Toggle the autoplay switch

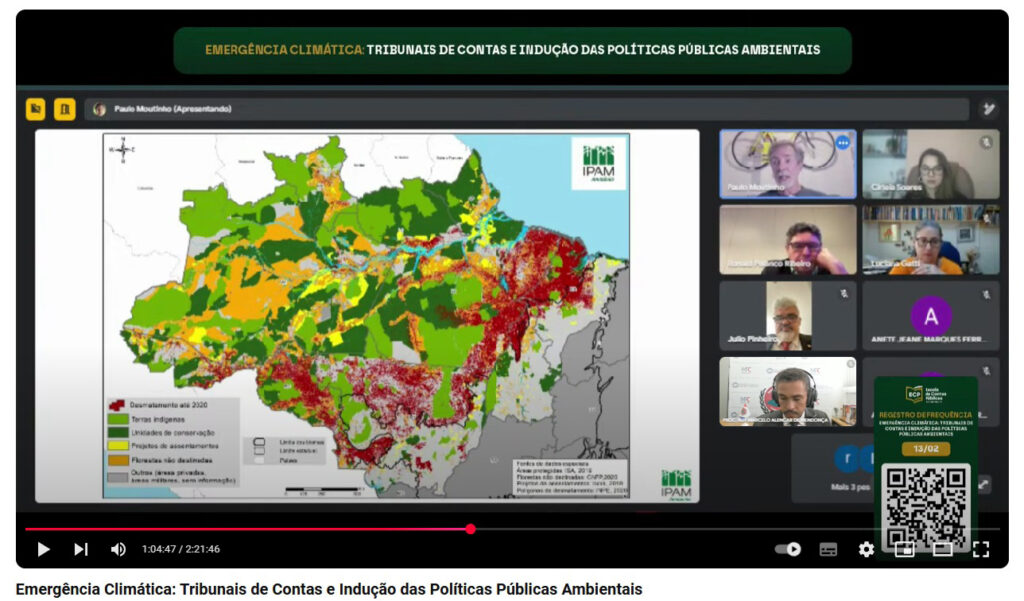click(x=788, y=549)
